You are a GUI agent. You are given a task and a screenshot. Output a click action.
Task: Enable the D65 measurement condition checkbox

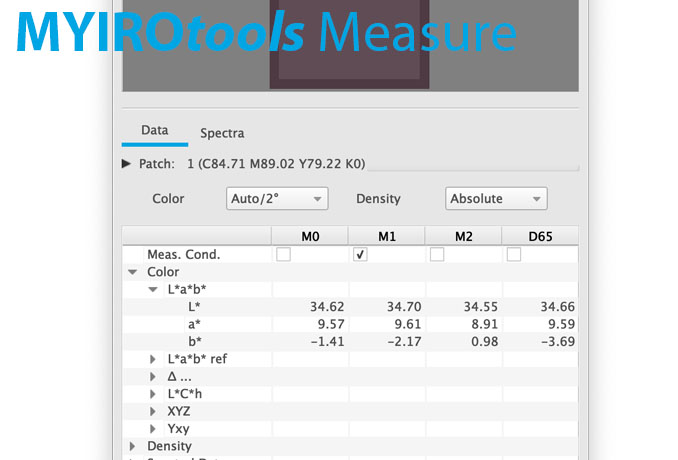[x=514, y=254]
